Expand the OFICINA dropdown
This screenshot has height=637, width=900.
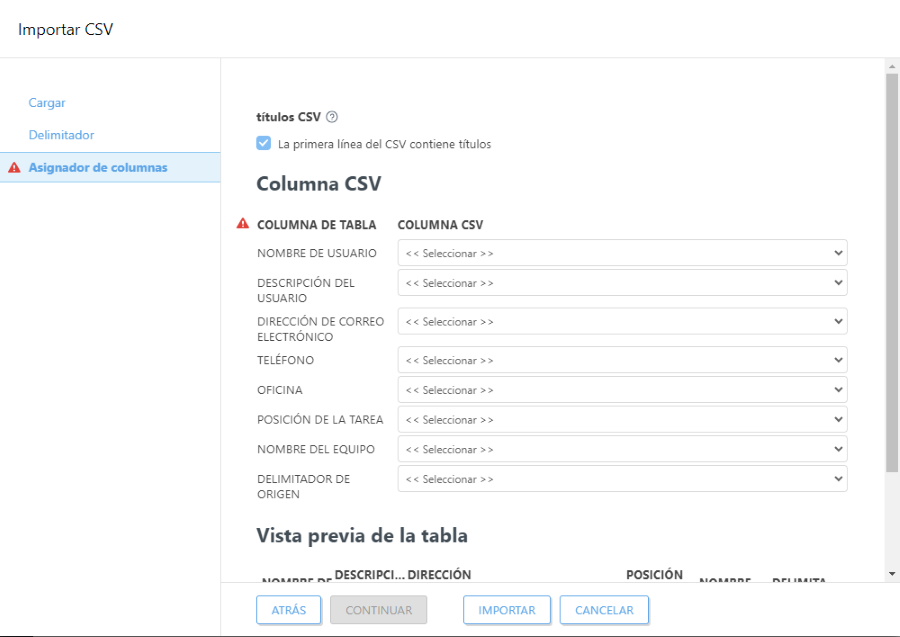click(x=622, y=389)
